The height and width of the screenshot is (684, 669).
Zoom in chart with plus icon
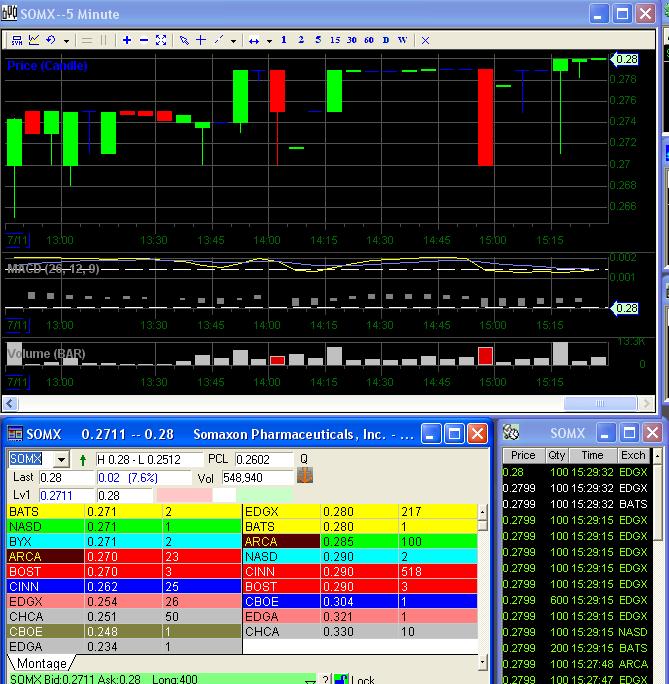(127, 40)
